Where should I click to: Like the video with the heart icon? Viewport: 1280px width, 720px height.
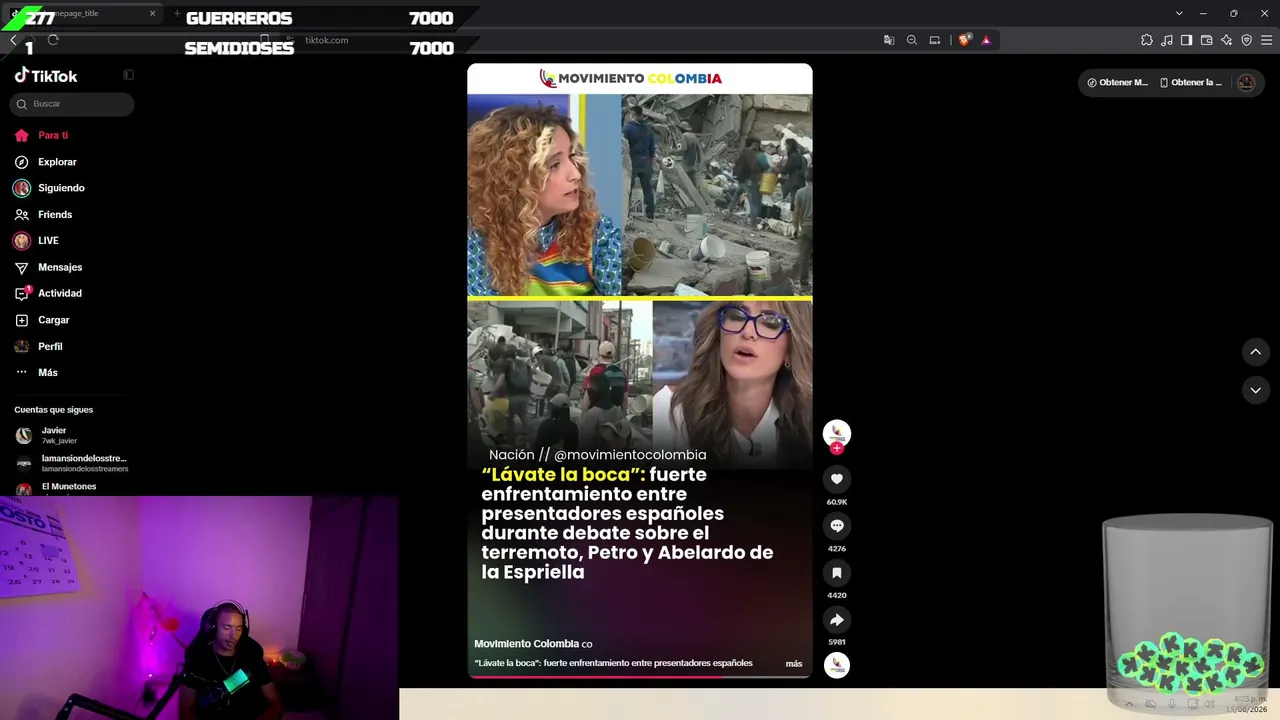point(837,479)
